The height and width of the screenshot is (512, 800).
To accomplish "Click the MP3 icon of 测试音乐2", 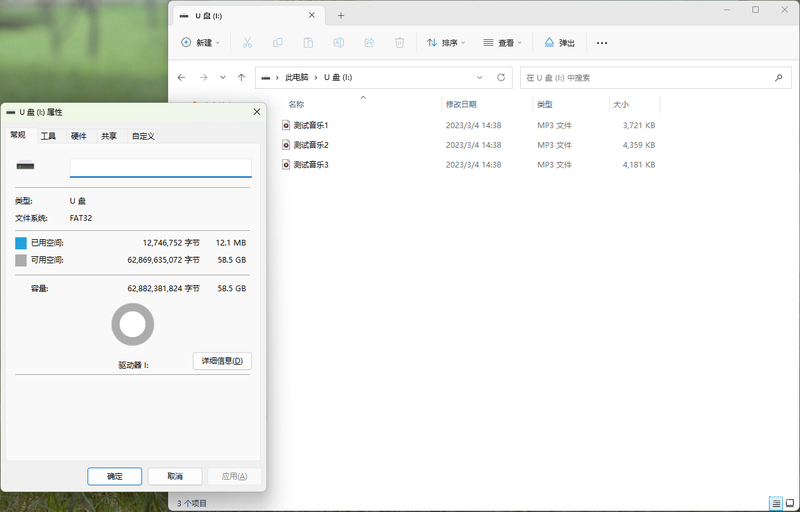I will (x=286, y=145).
